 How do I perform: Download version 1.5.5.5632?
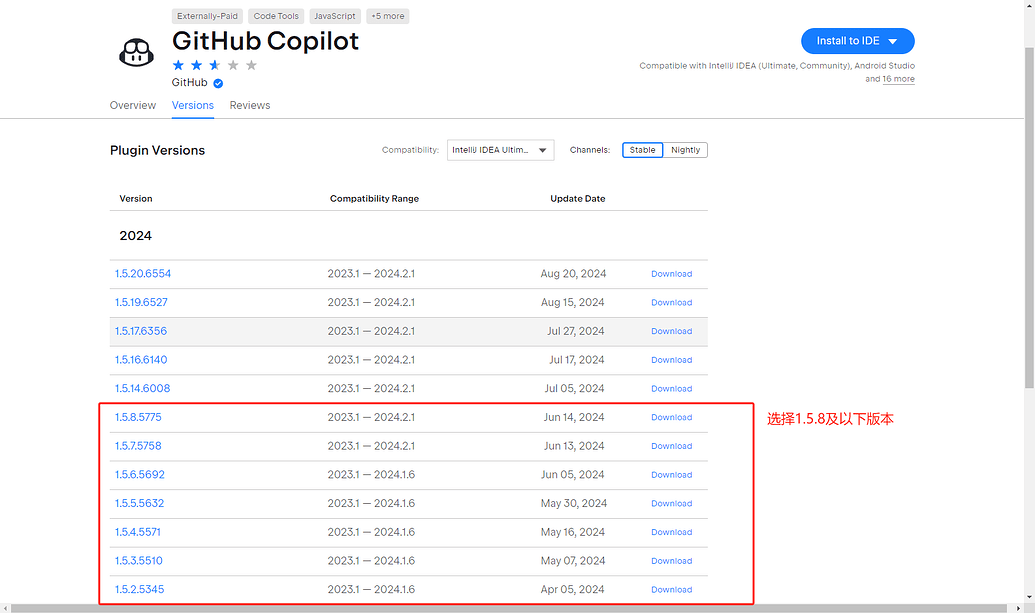[x=671, y=503]
